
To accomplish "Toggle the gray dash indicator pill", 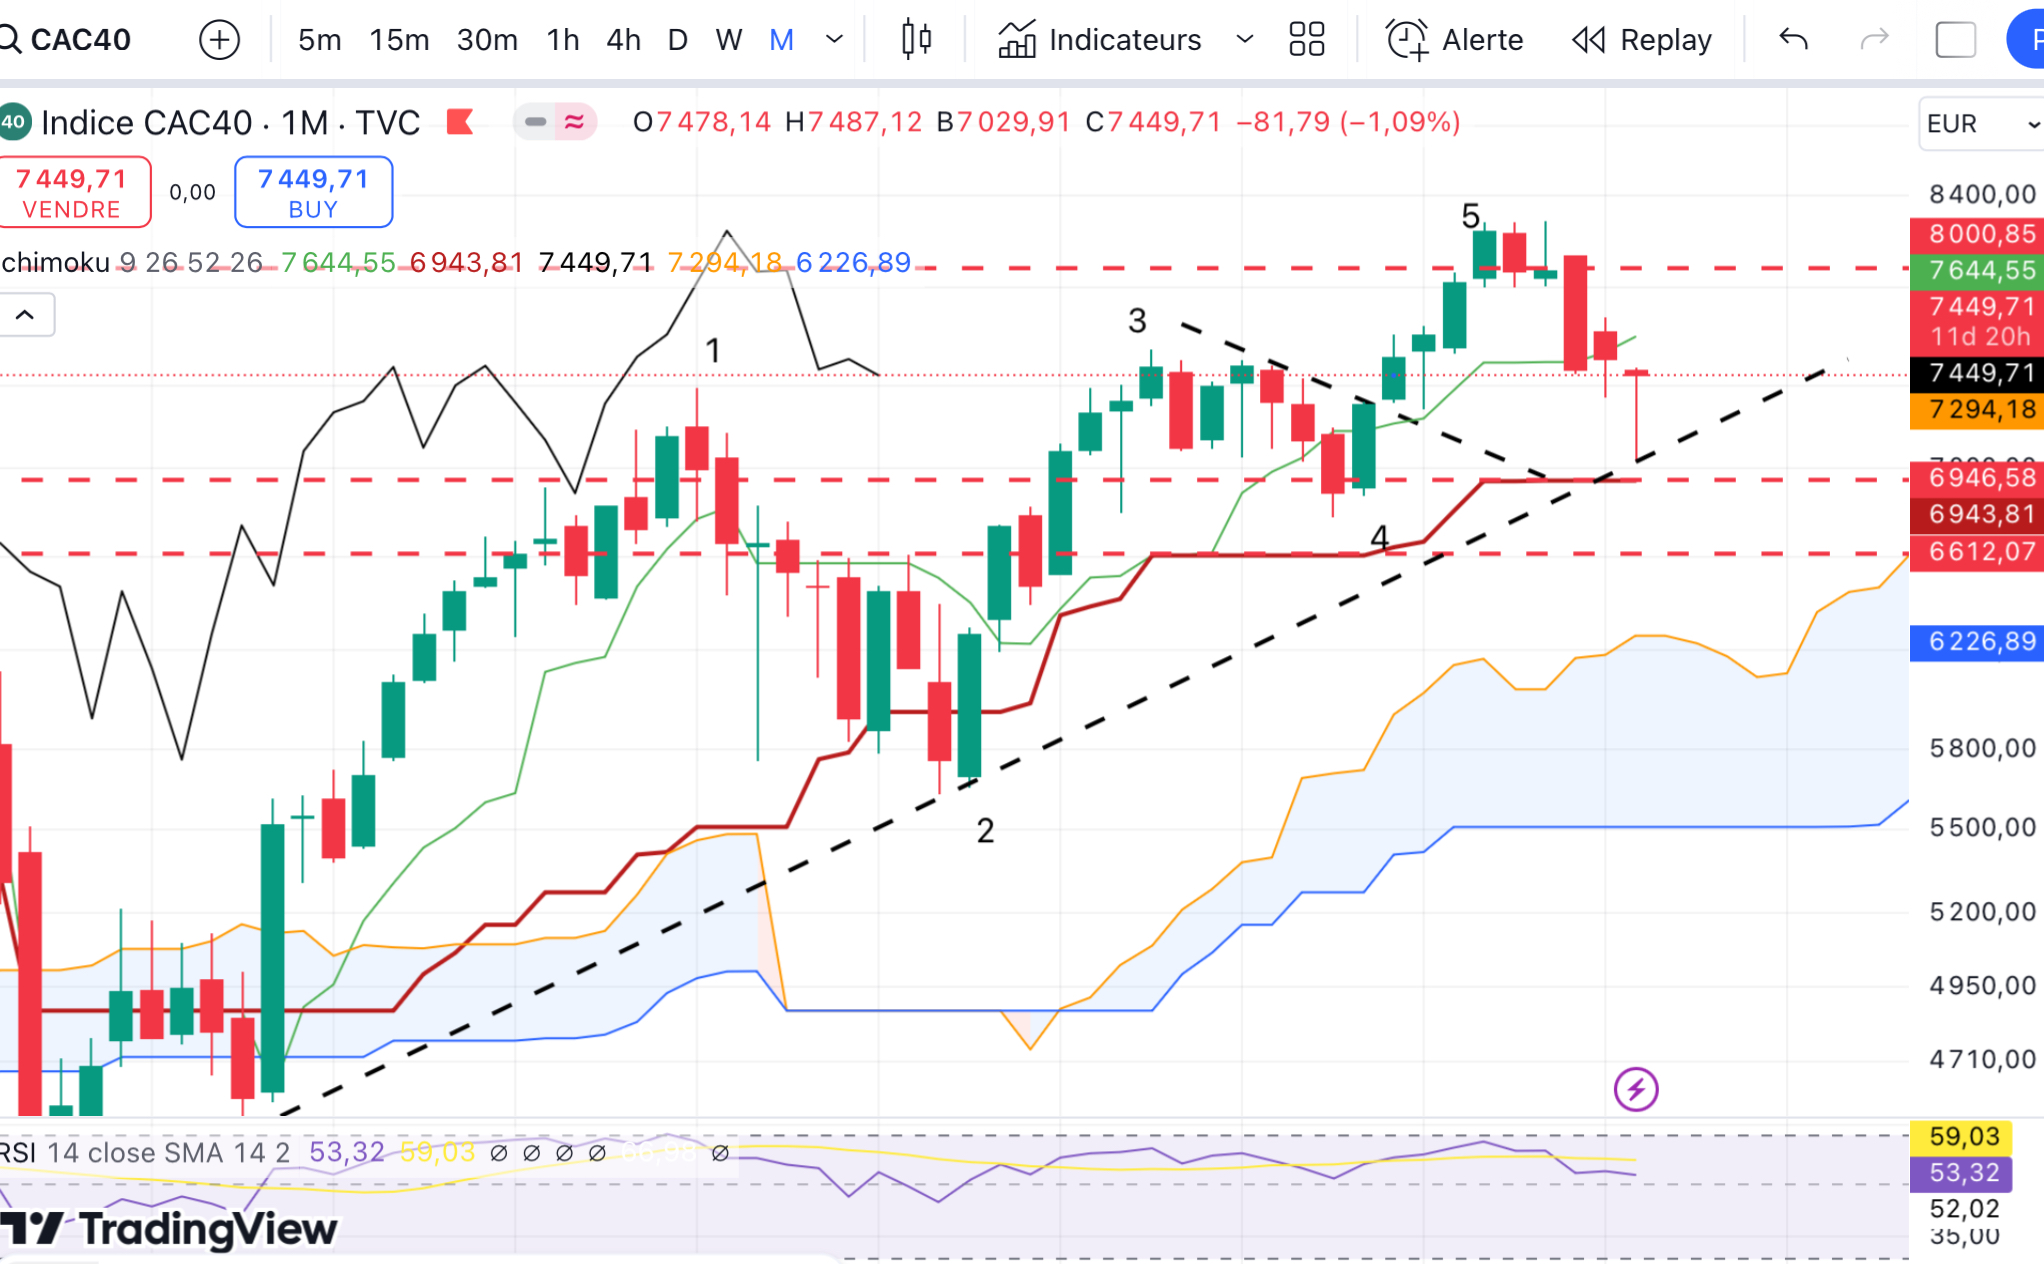I will (535, 122).
